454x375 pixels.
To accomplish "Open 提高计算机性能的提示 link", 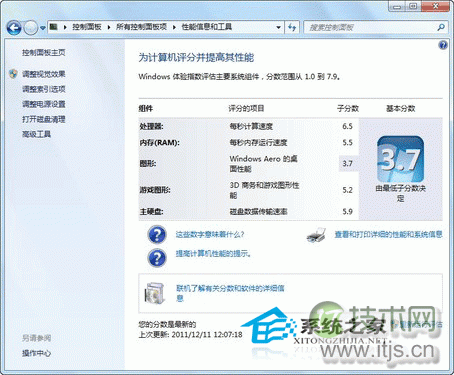I will 213,254.
